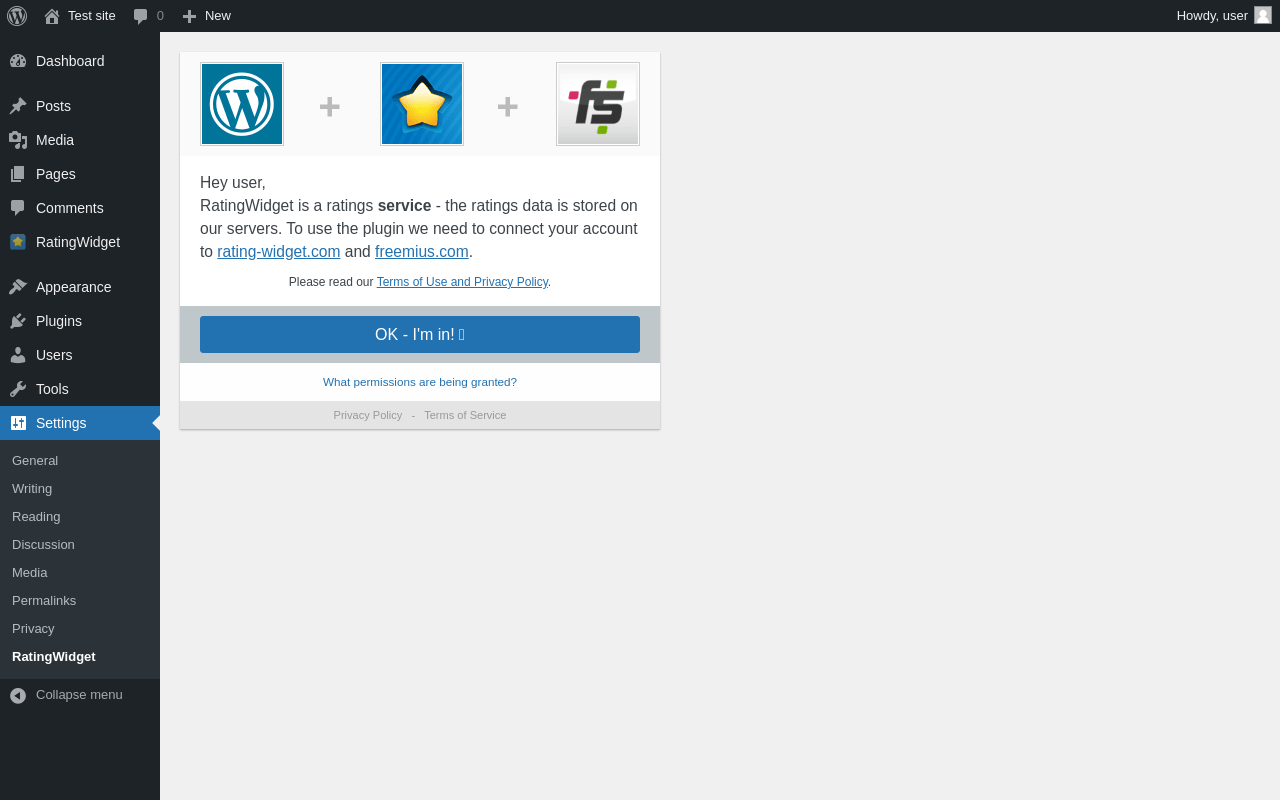
Task: Open the New content menu
Action: pyautogui.click(x=206, y=16)
